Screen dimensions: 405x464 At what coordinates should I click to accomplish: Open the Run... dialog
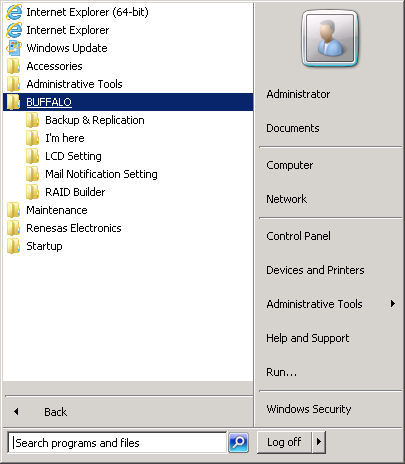281,372
